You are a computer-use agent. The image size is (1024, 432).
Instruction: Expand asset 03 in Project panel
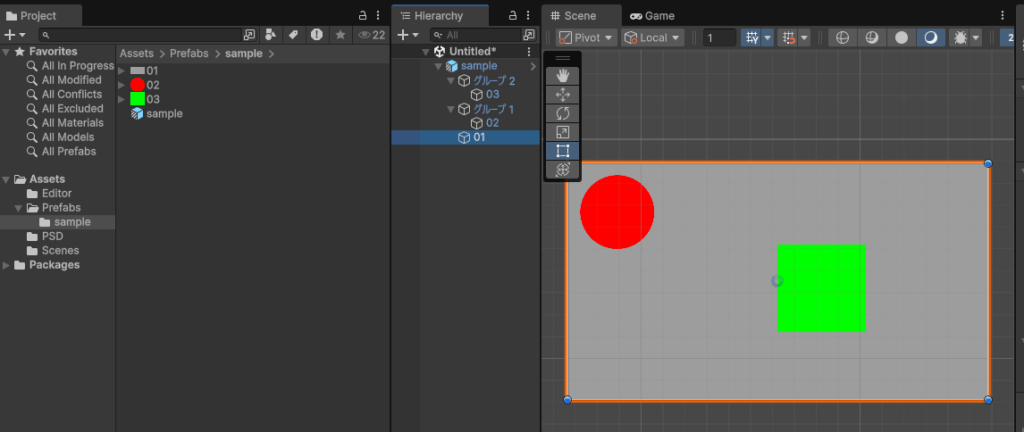pos(121,99)
